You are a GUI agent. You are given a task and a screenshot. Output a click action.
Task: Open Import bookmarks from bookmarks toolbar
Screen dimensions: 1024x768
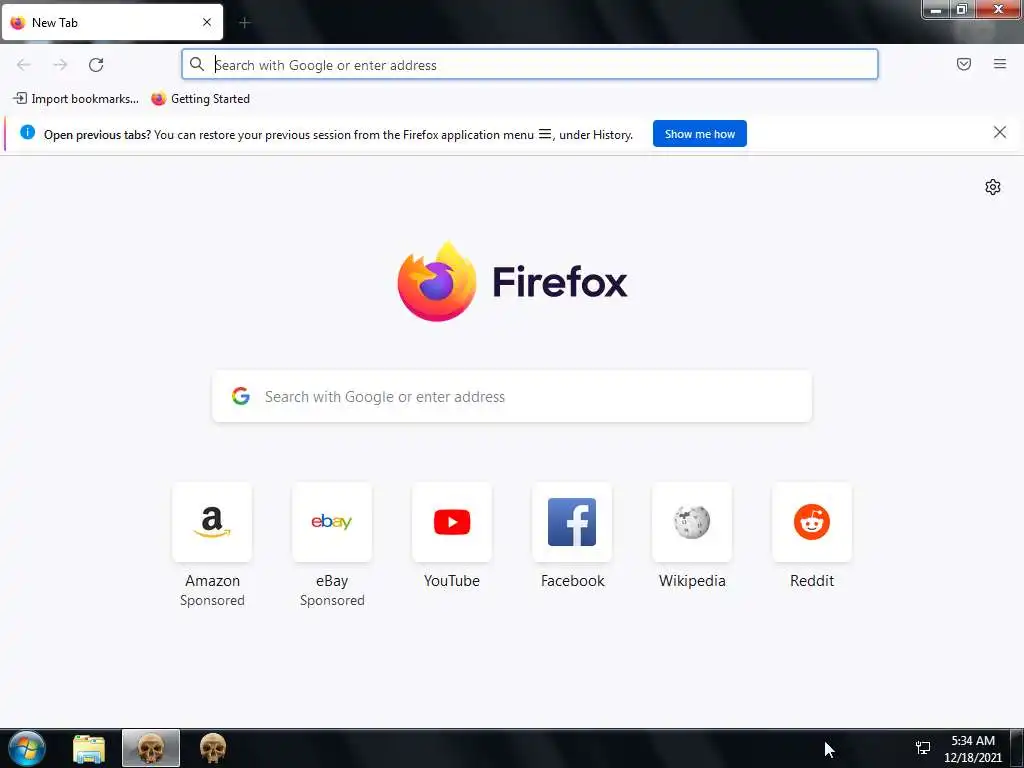[76, 99]
